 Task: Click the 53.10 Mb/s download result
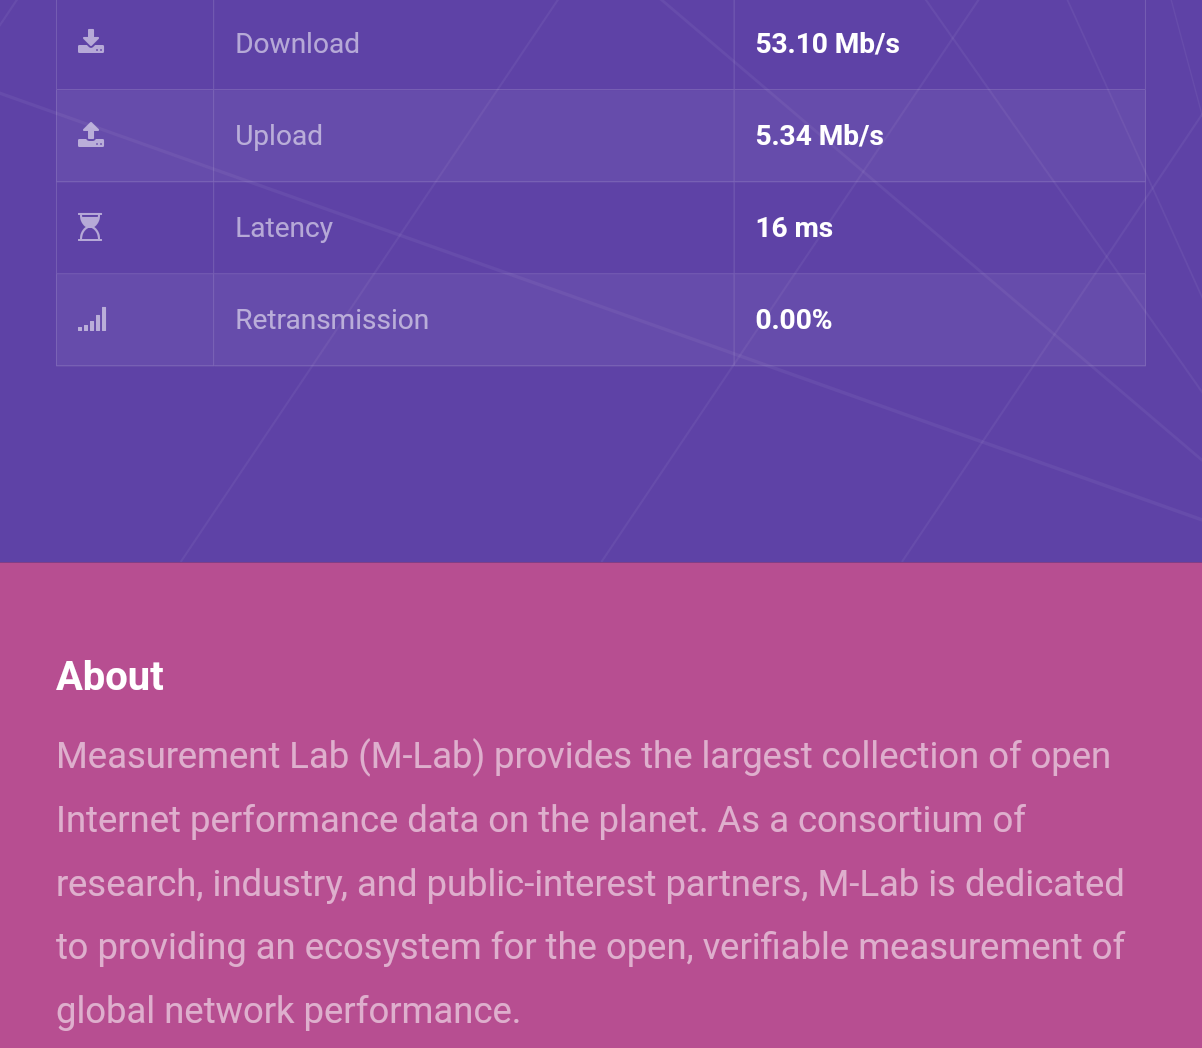[x=827, y=44]
